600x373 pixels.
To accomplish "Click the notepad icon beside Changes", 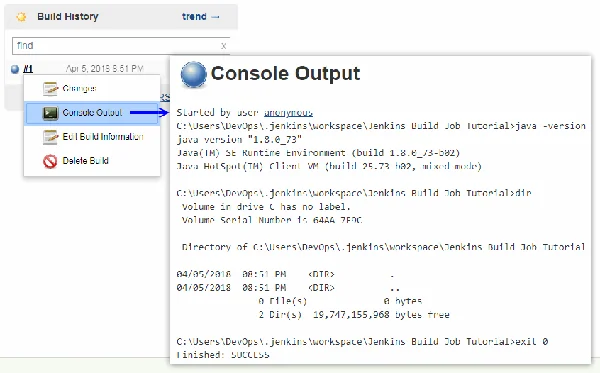I will 50,89.
